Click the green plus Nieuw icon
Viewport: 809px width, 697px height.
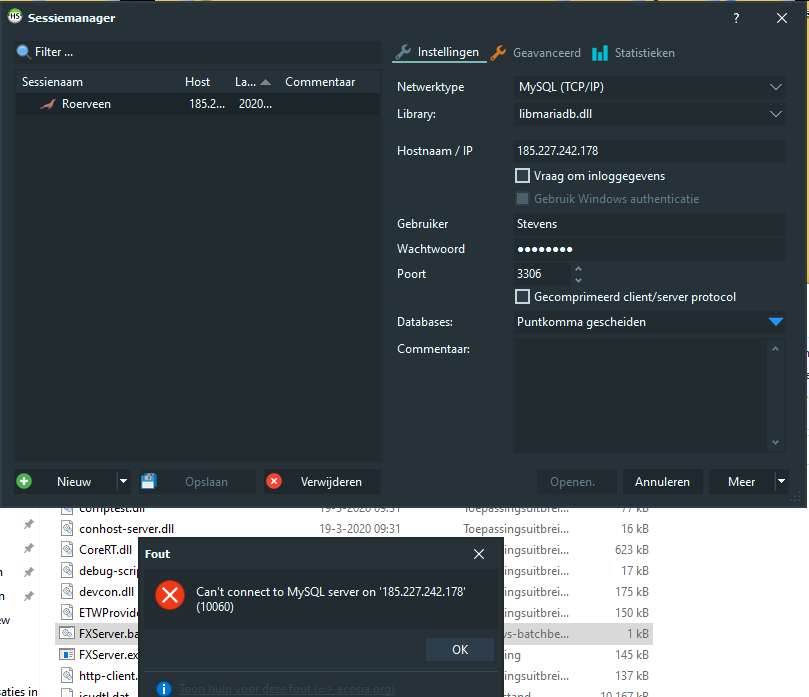24,482
